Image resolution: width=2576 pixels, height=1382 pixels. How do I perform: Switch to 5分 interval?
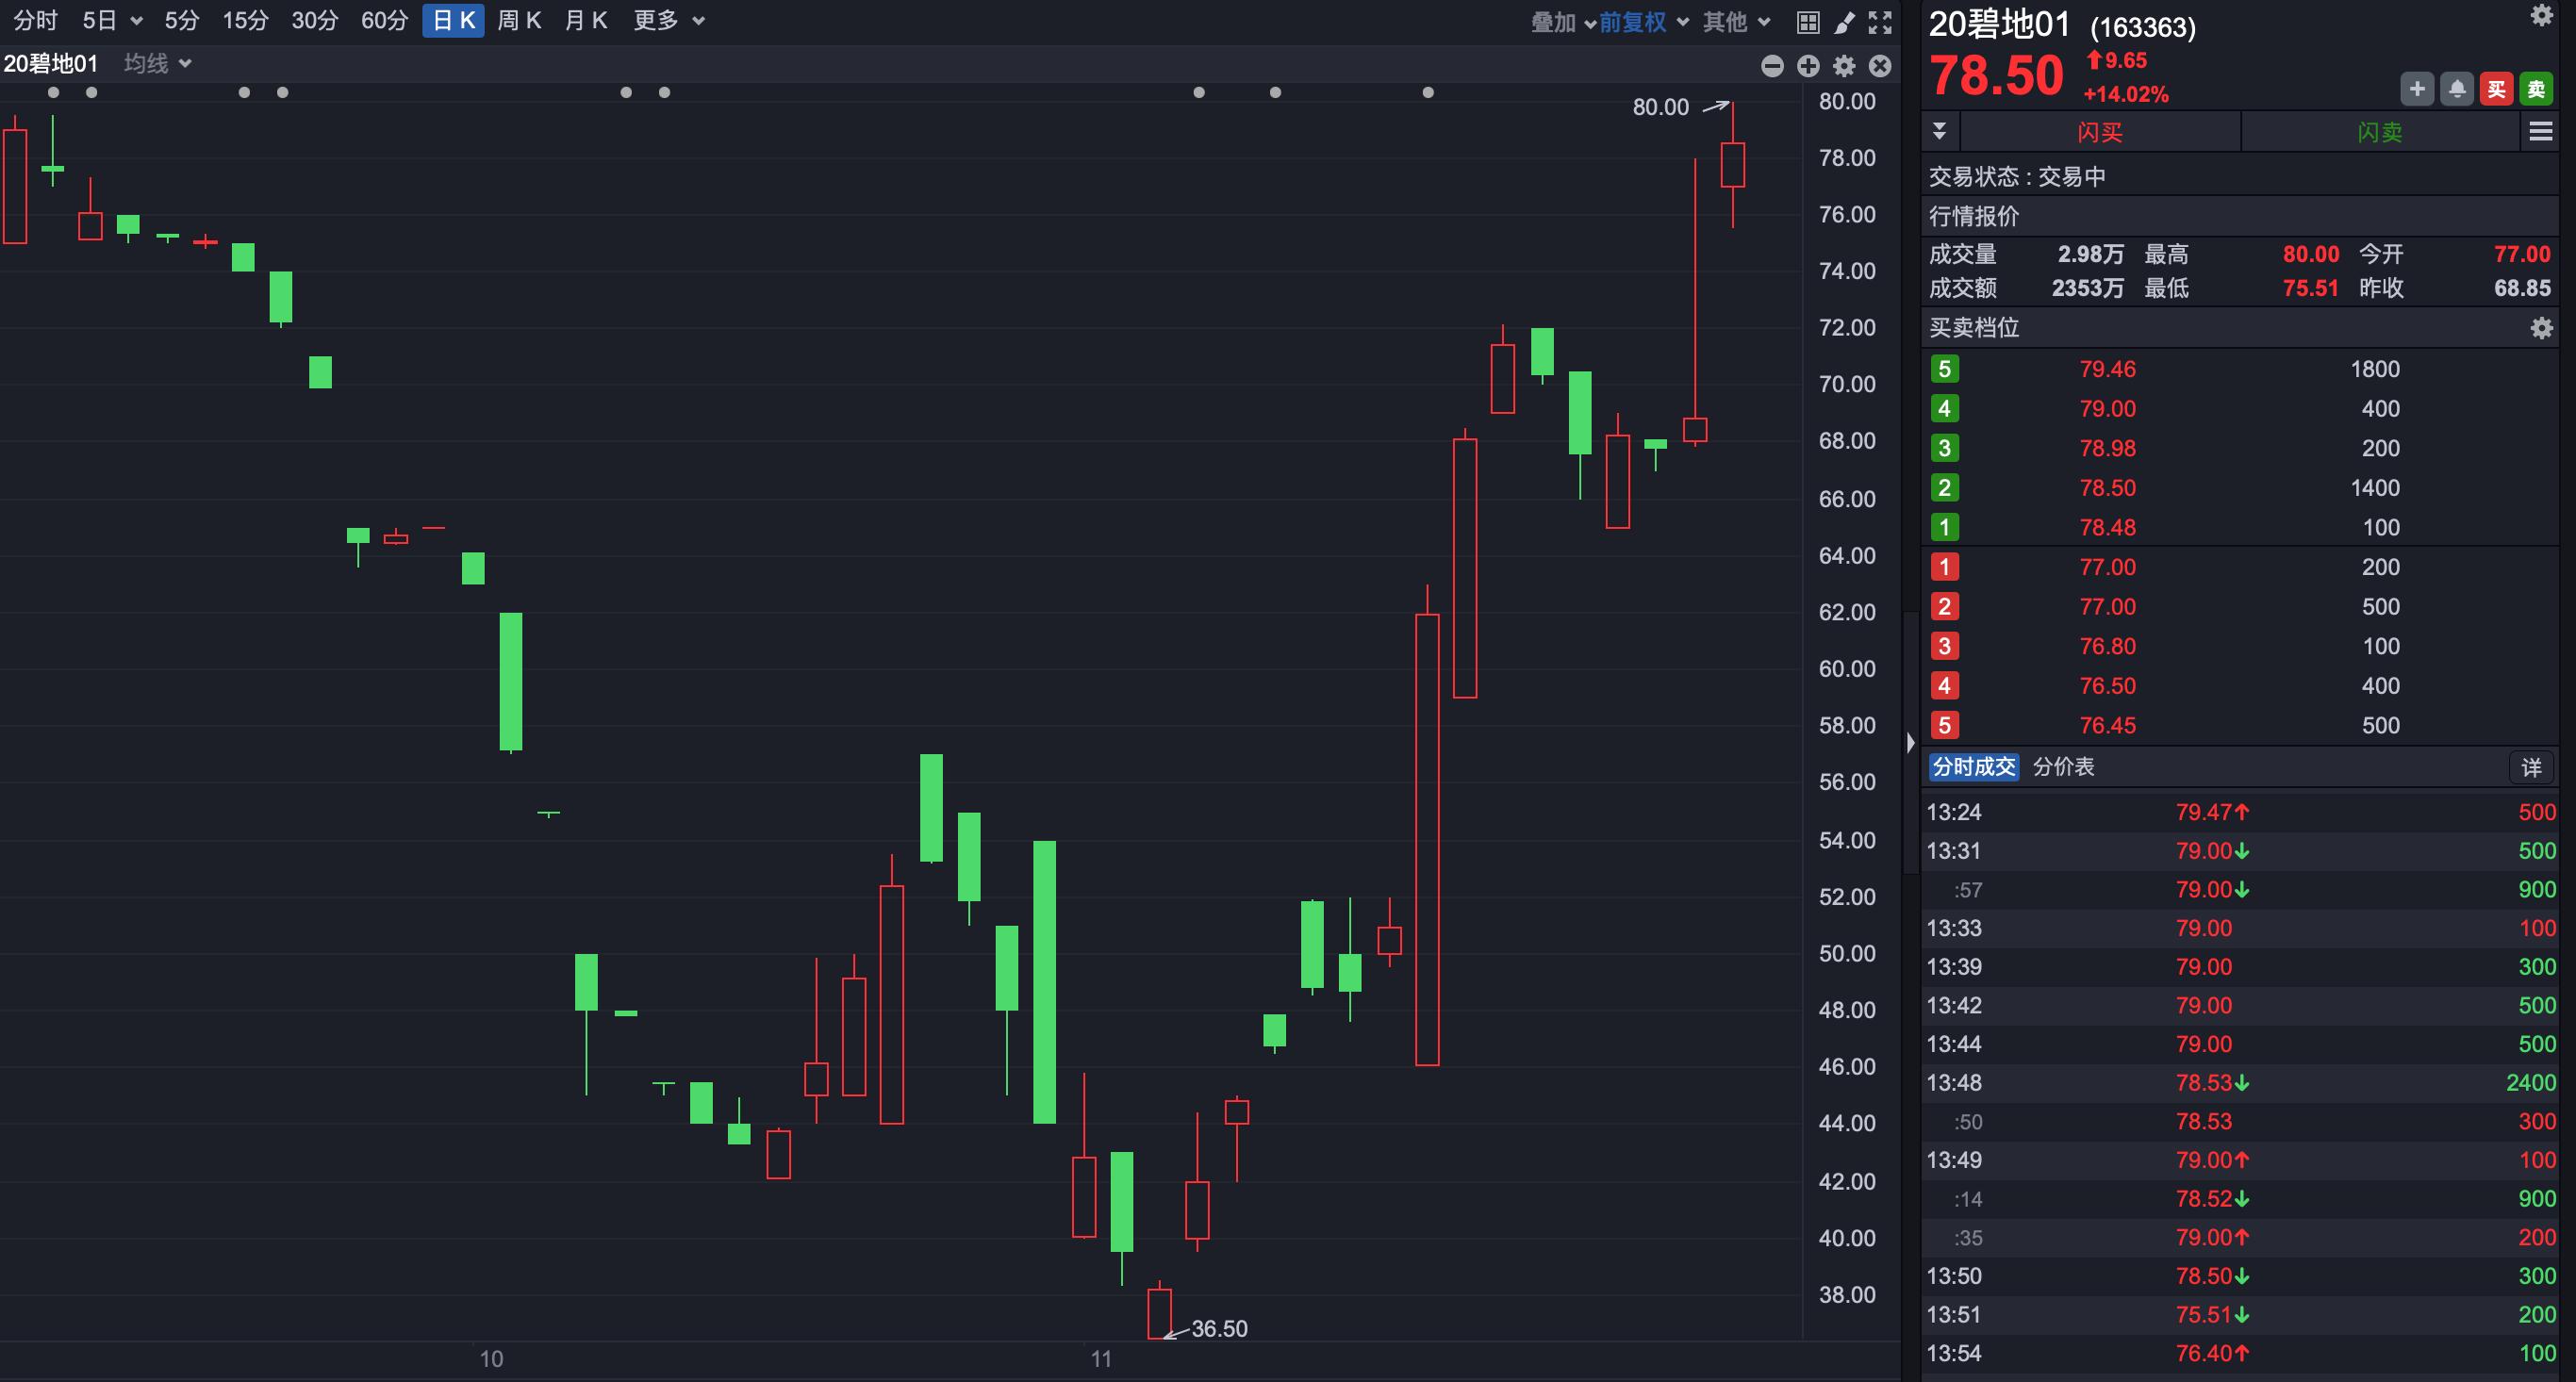[182, 20]
